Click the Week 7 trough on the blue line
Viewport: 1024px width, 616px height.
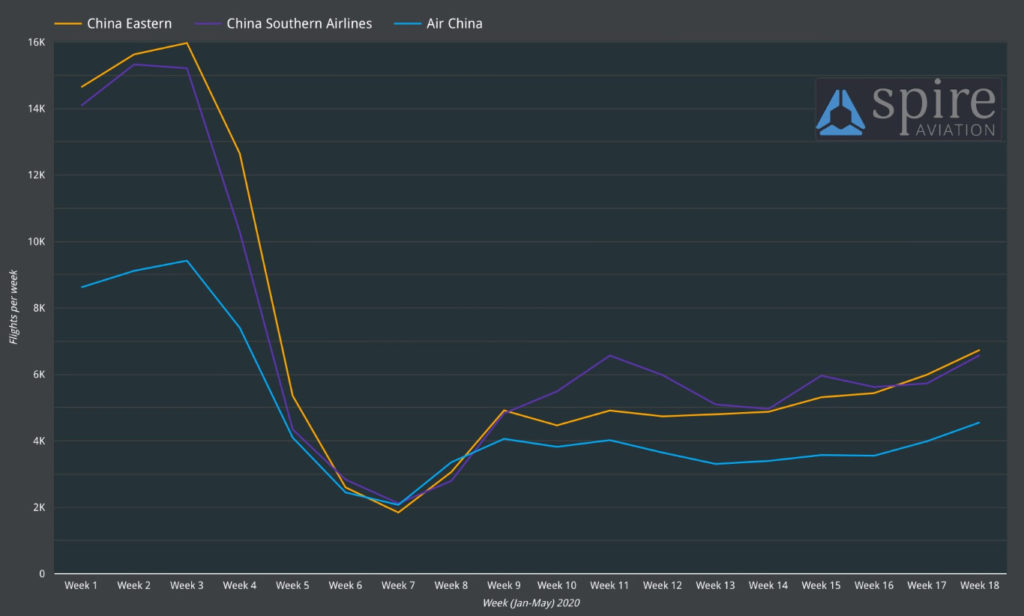(397, 504)
